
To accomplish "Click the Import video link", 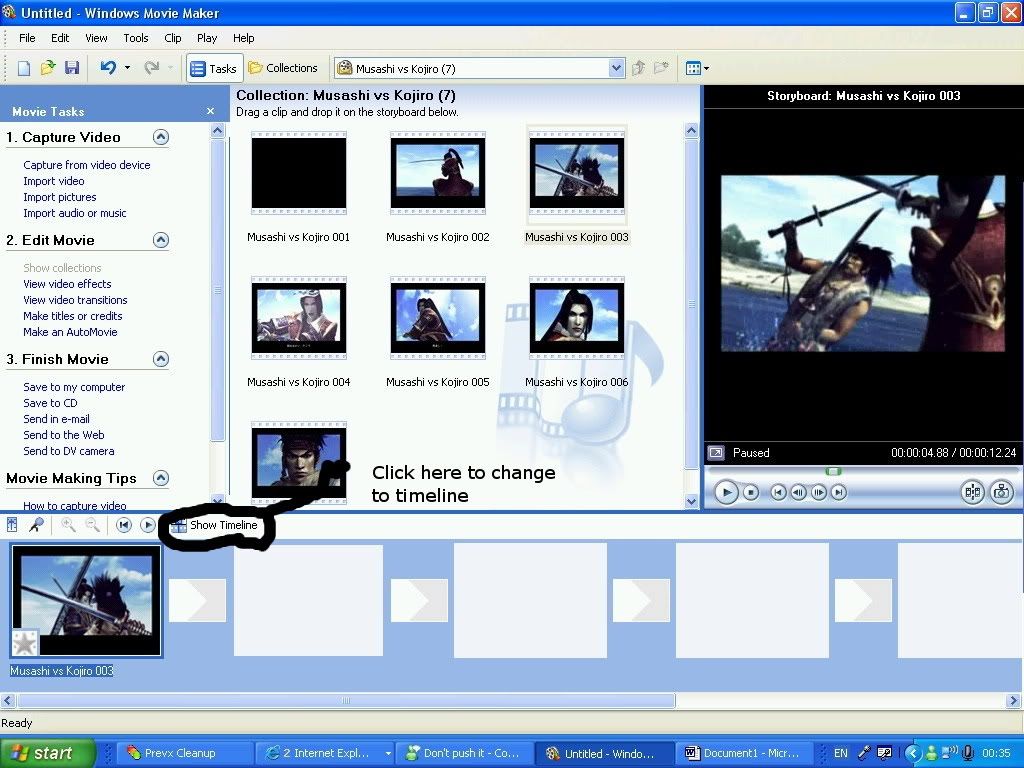I will (x=54, y=181).
